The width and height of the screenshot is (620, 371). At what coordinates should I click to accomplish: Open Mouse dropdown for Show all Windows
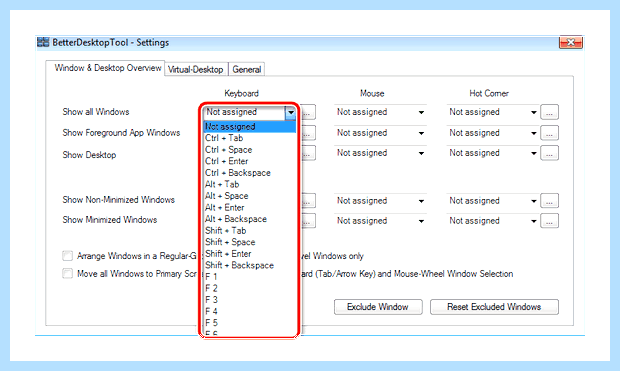(x=380, y=112)
